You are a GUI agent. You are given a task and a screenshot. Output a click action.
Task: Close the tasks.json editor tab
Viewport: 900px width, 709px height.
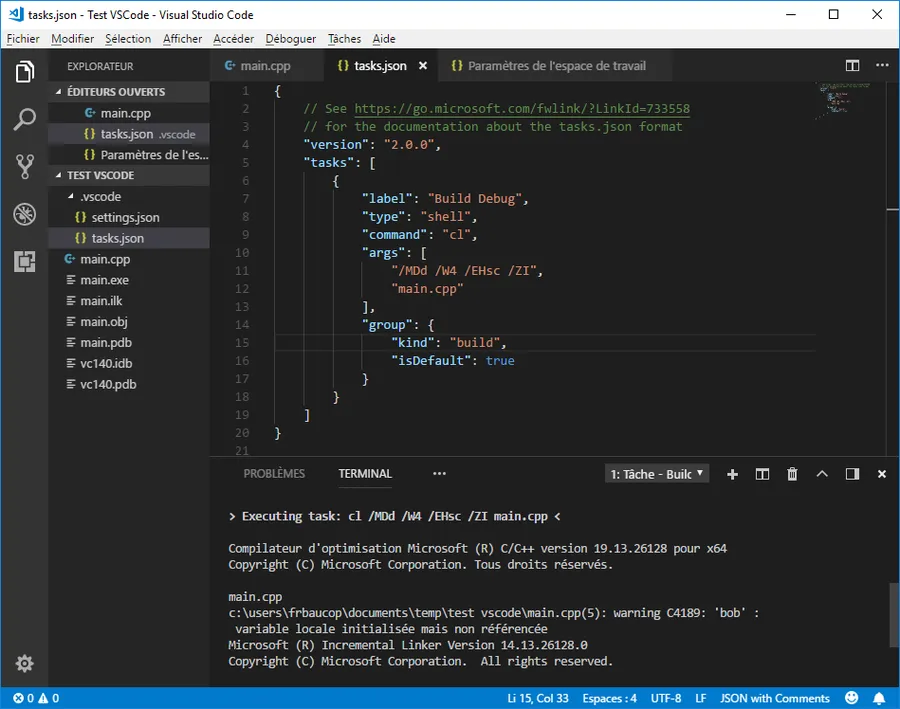coord(423,66)
